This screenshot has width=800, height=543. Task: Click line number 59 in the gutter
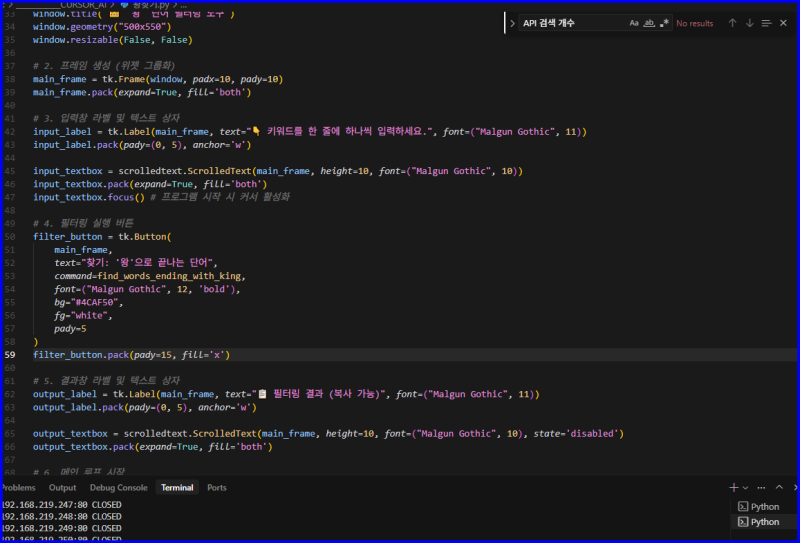click(10, 355)
